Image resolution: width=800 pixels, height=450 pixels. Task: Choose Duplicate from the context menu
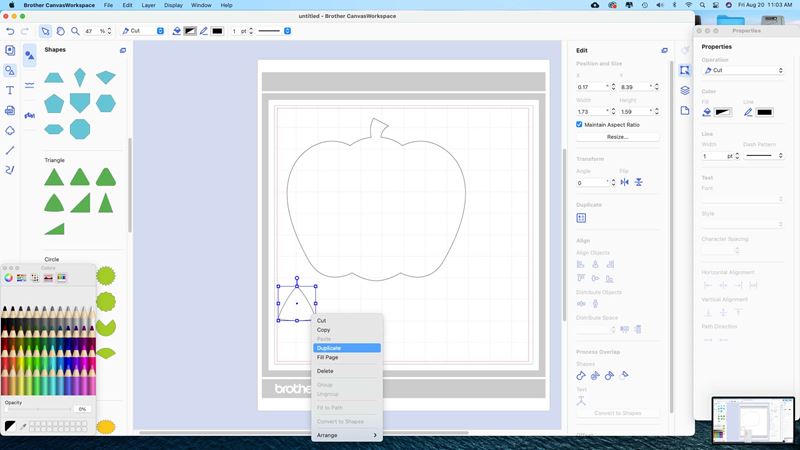click(329, 348)
